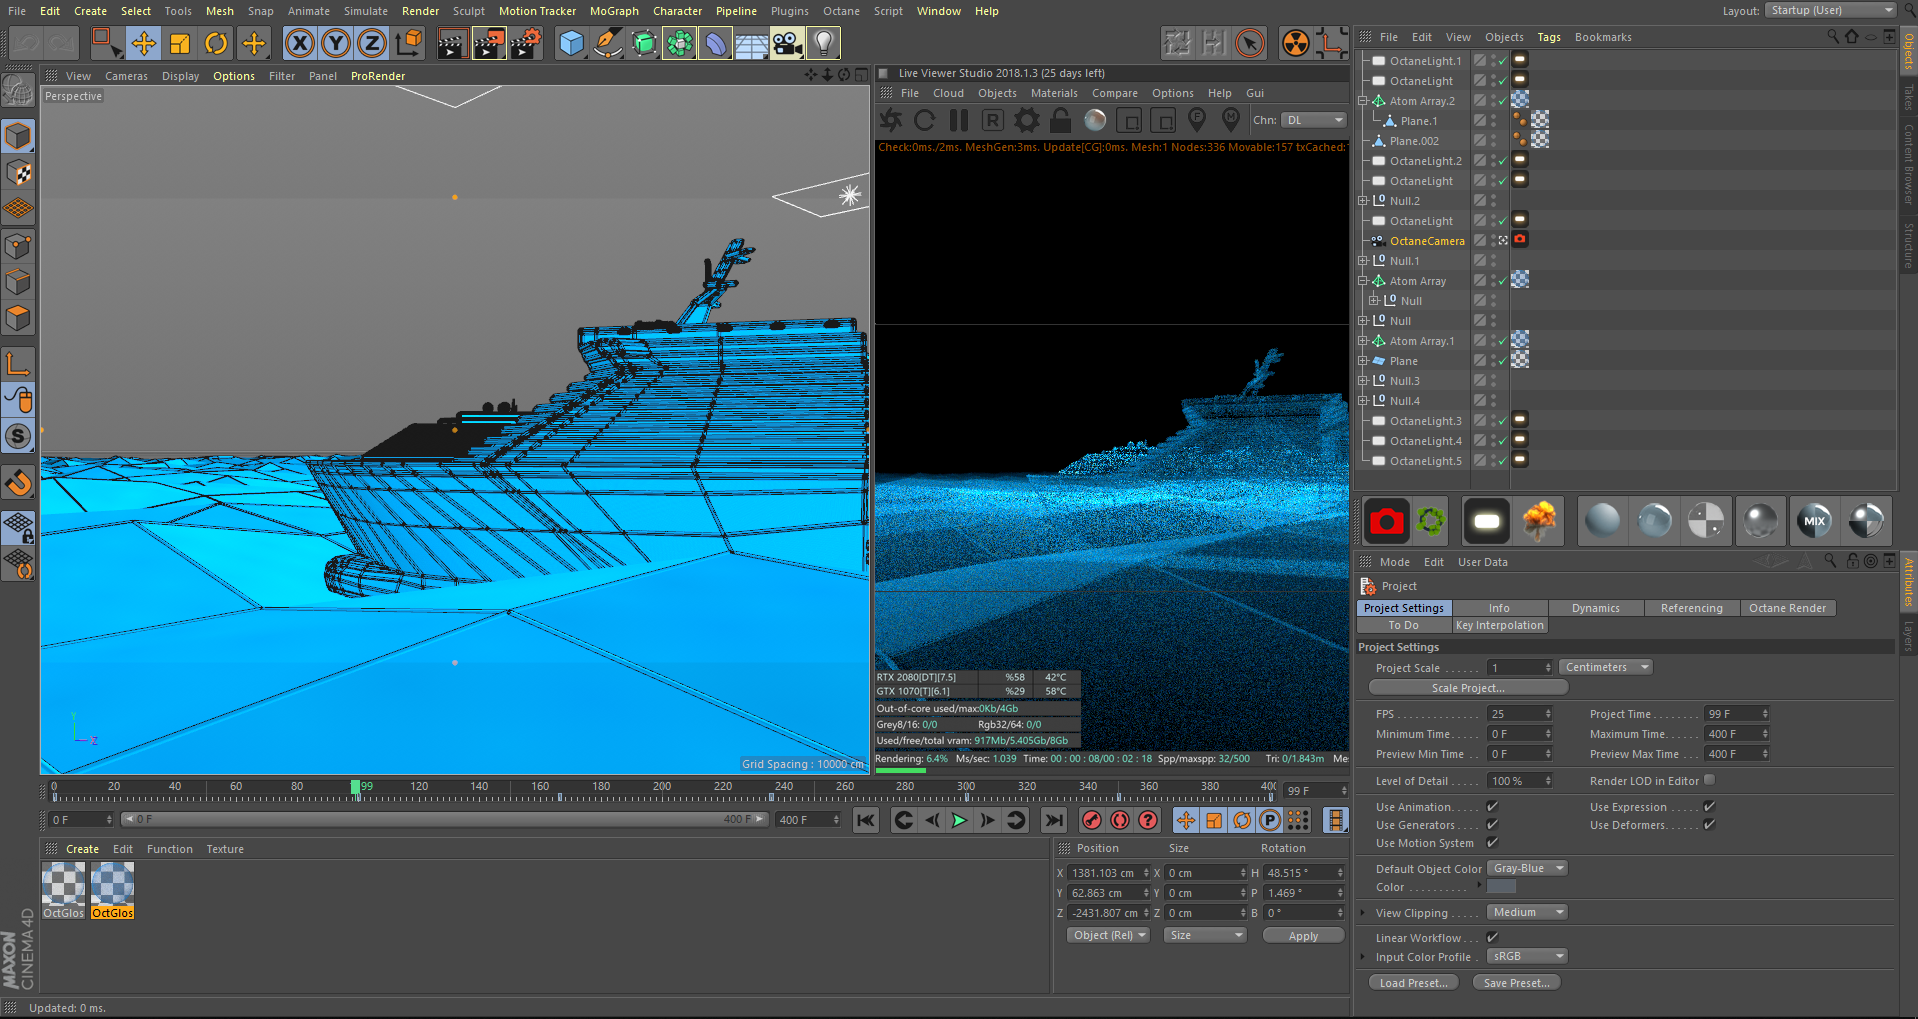This screenshot has height=1019, width=1918.
Task: Enable Render LOD in Editor checkbox
Action: [1709, 780]
